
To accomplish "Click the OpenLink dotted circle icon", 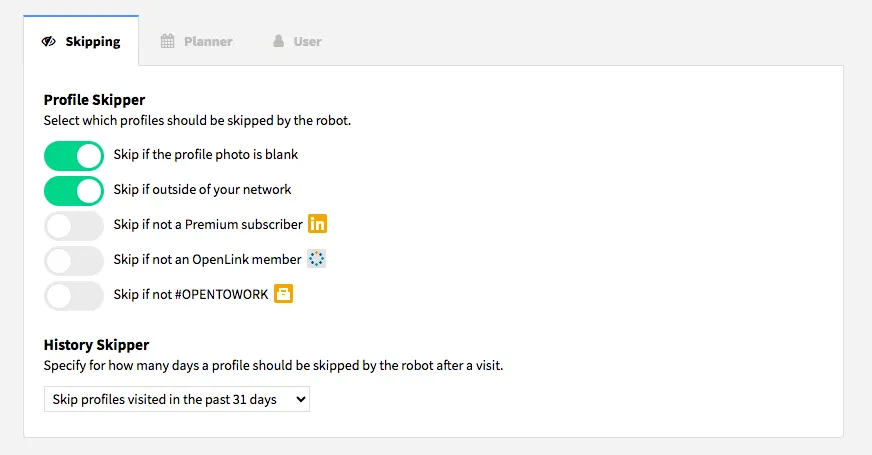I will [x=316, y=259].
